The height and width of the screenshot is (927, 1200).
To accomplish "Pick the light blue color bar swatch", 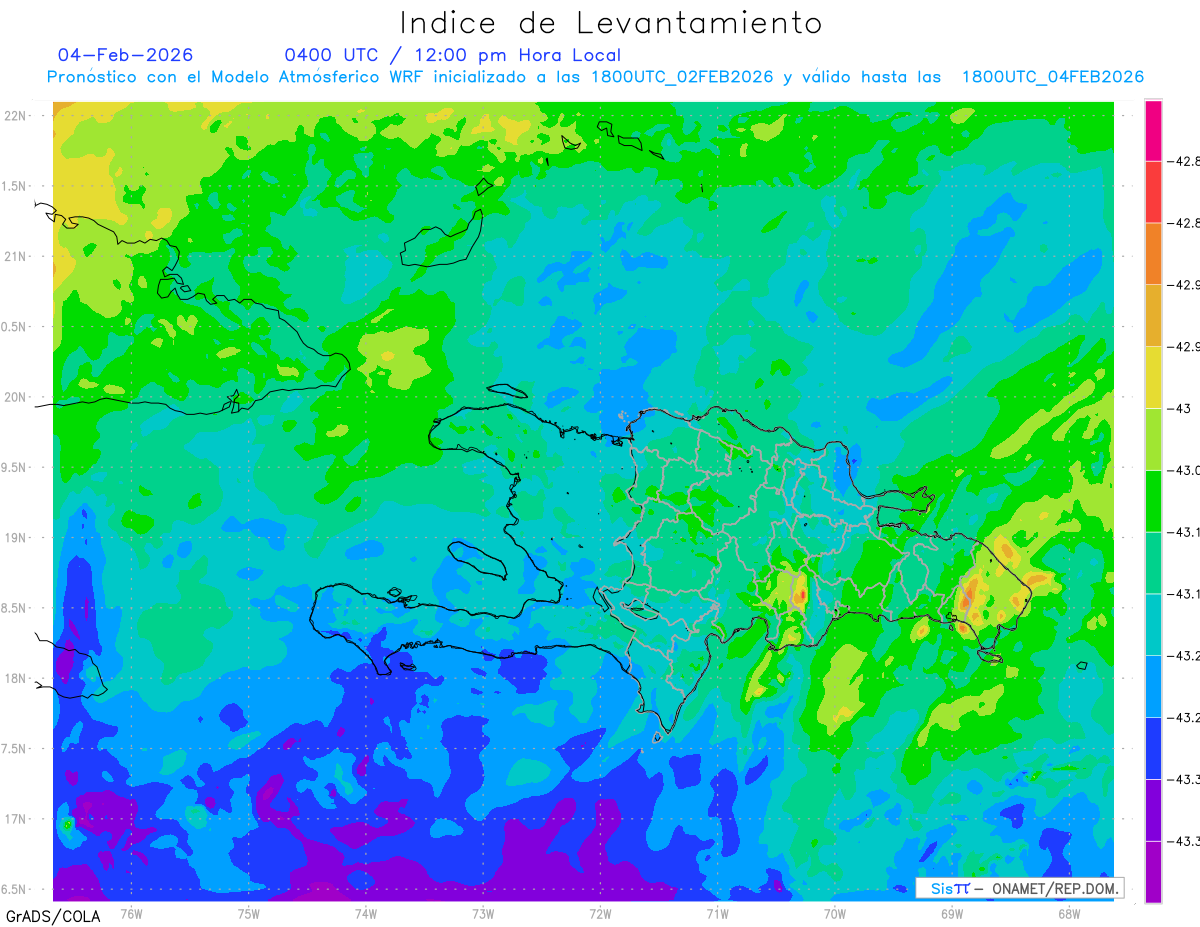I will (1153, 686).
